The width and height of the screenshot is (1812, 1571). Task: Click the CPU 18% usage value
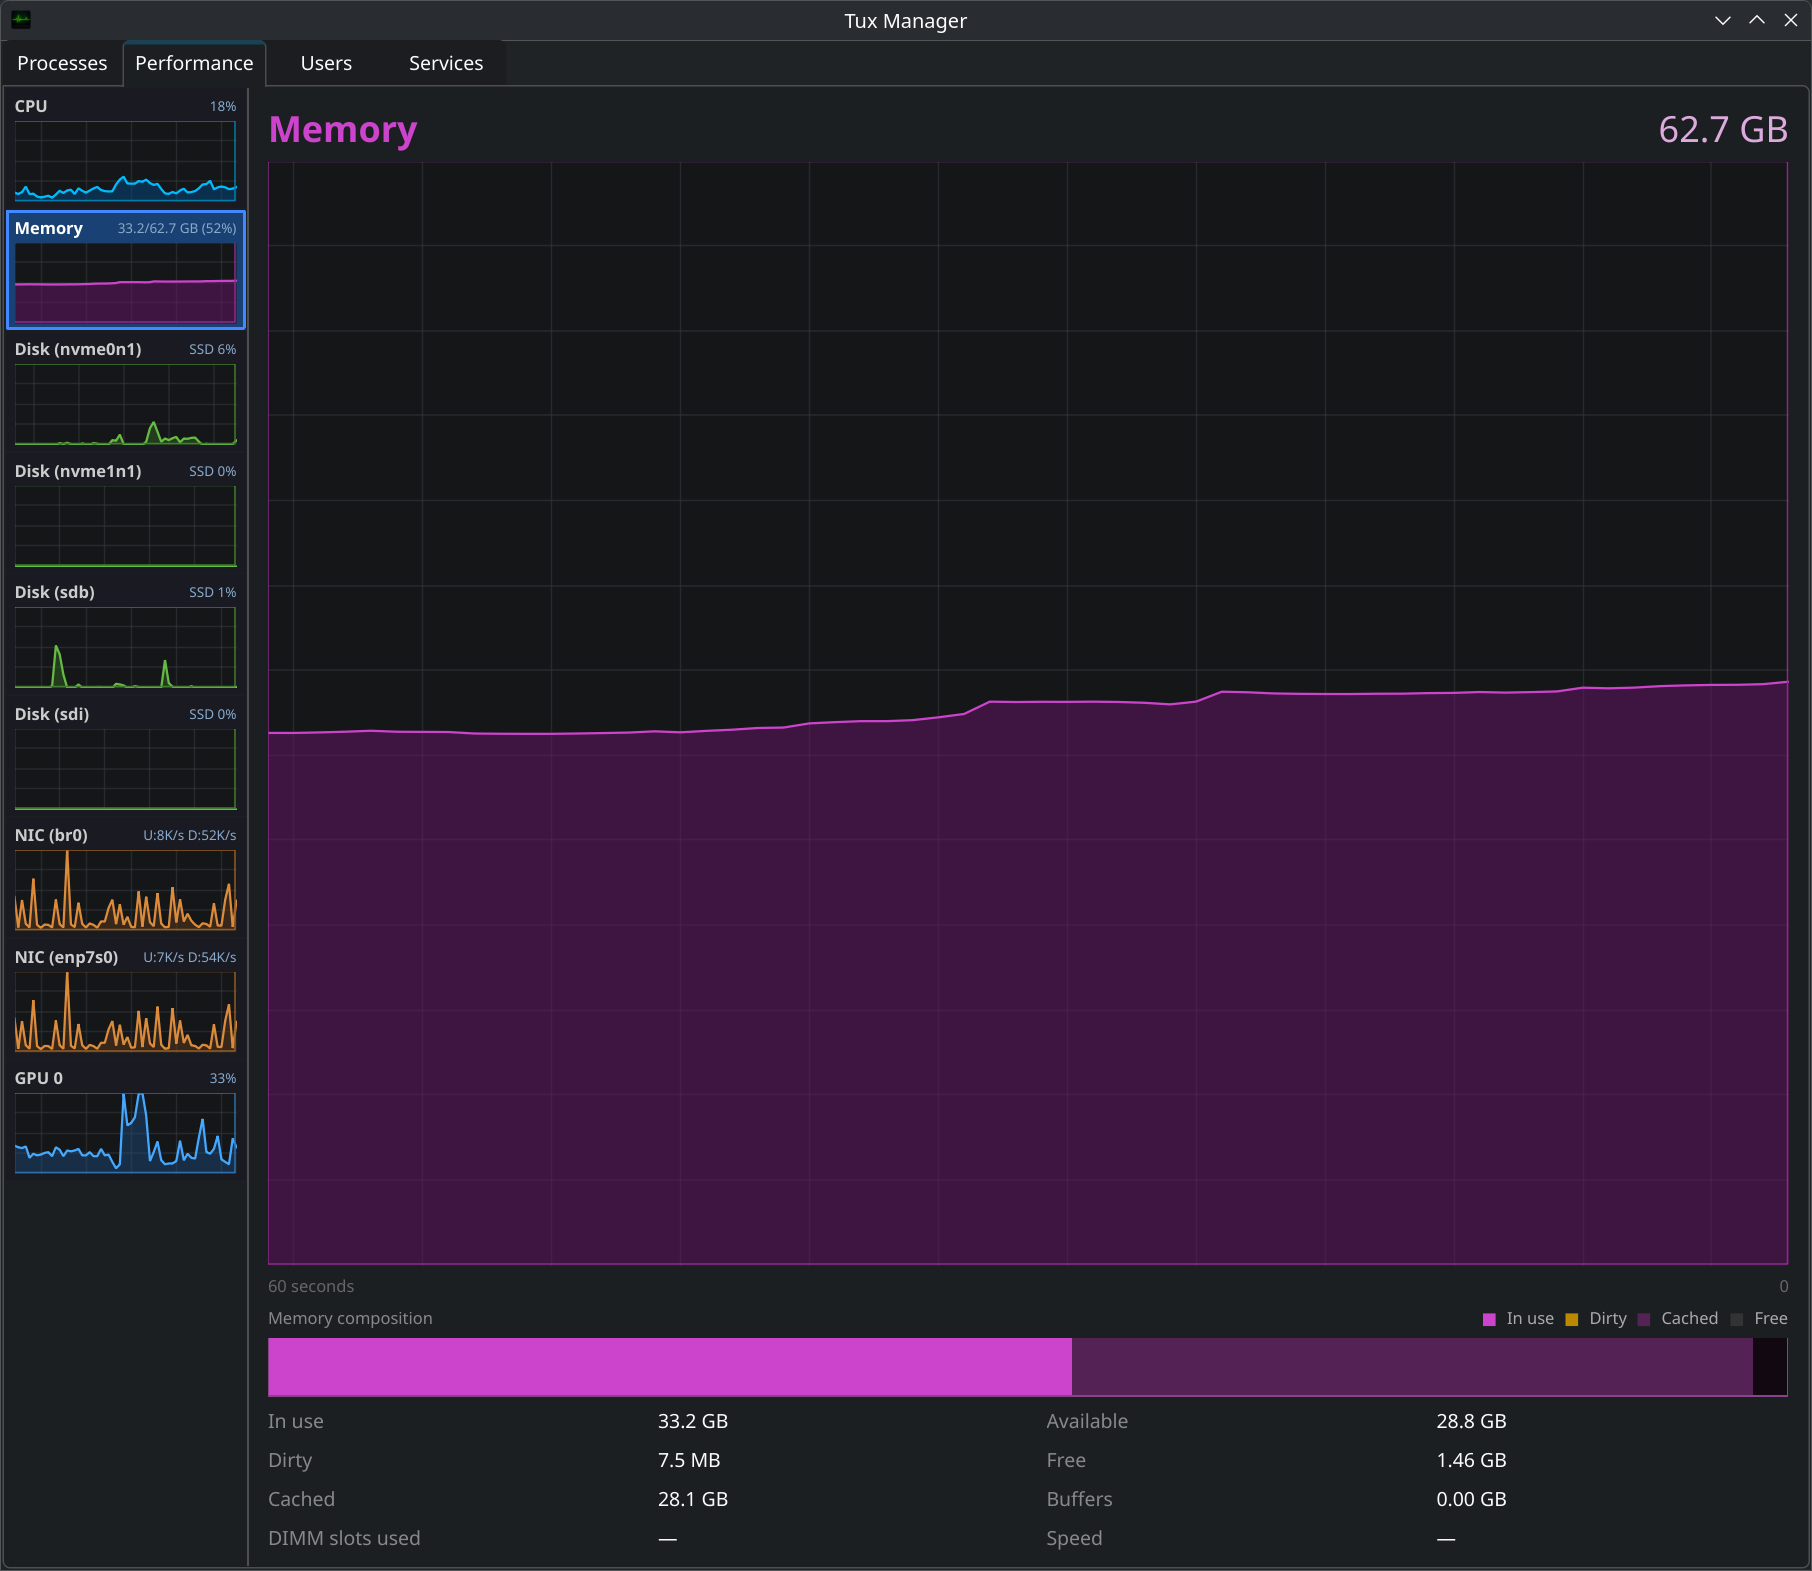coord(223,106)
